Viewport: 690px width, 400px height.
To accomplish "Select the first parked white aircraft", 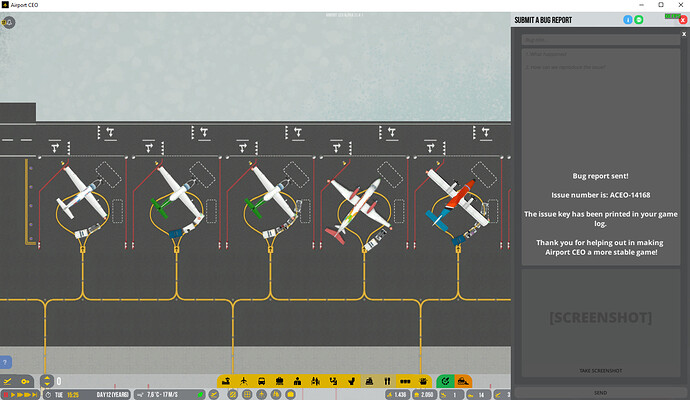I will (x=82, y=192).
